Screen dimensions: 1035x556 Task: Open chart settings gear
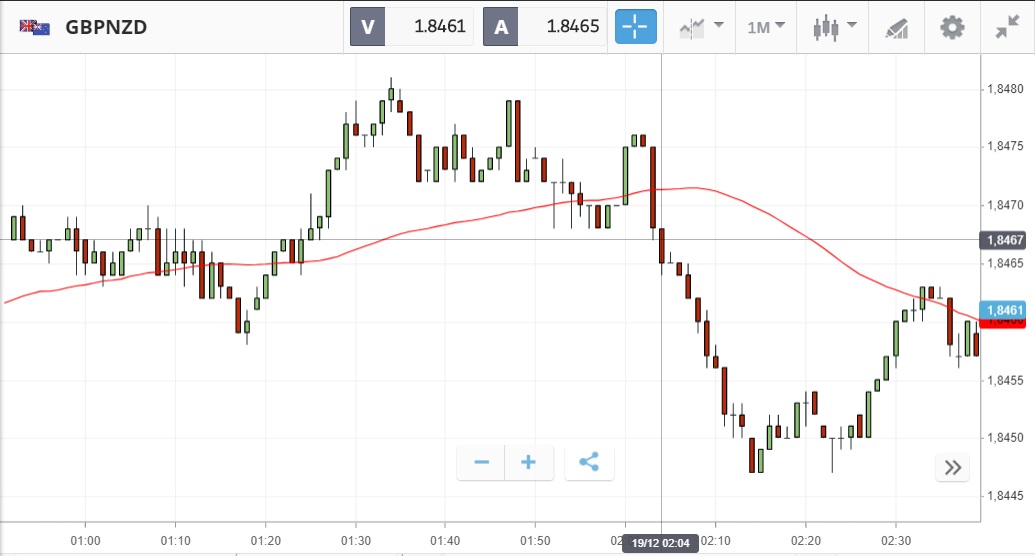(x=952, y=27)
